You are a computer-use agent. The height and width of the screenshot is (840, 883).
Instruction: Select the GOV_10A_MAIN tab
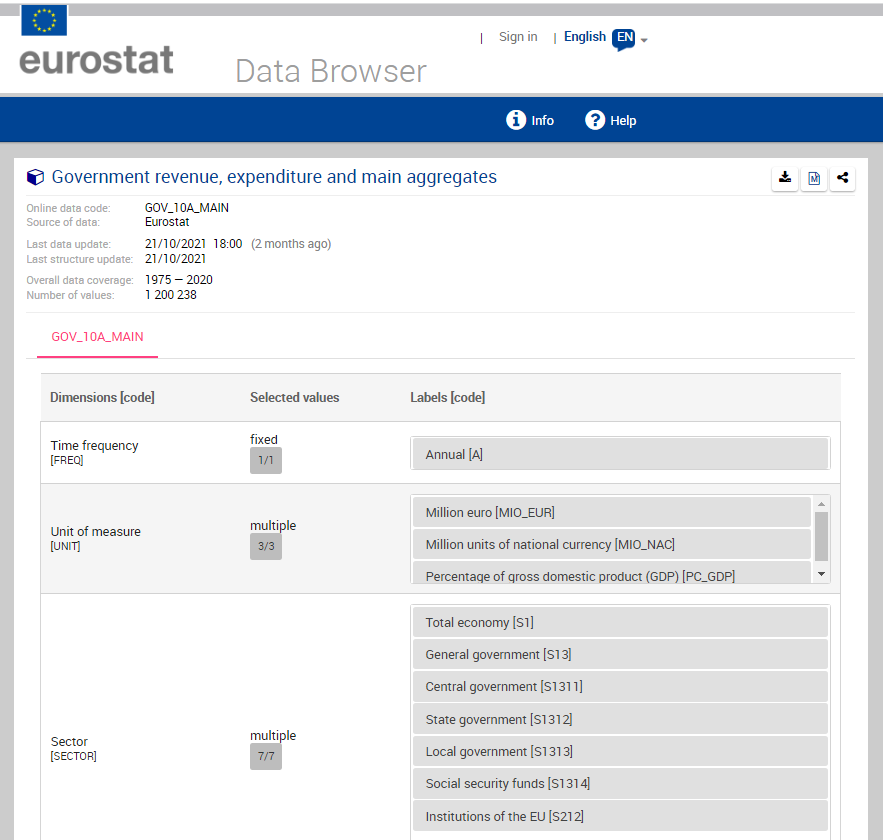click(97, 336)
